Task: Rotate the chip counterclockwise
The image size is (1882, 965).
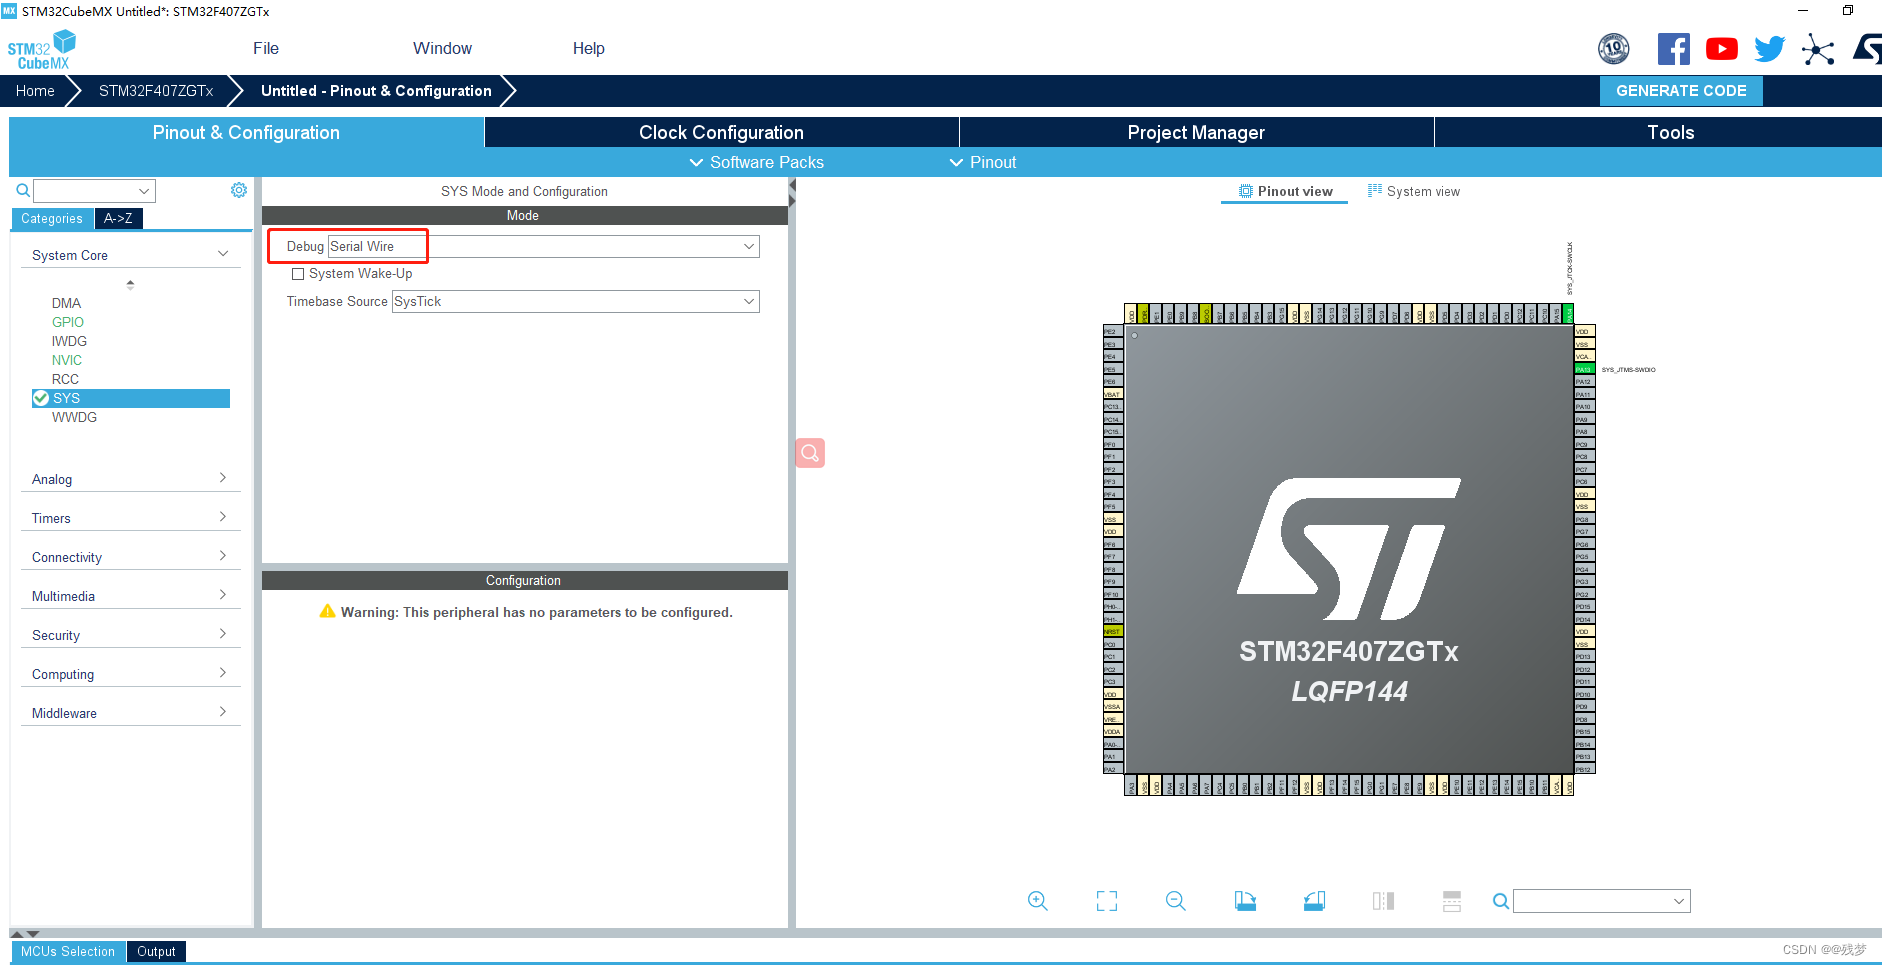Action: [x=1314, y=901]
